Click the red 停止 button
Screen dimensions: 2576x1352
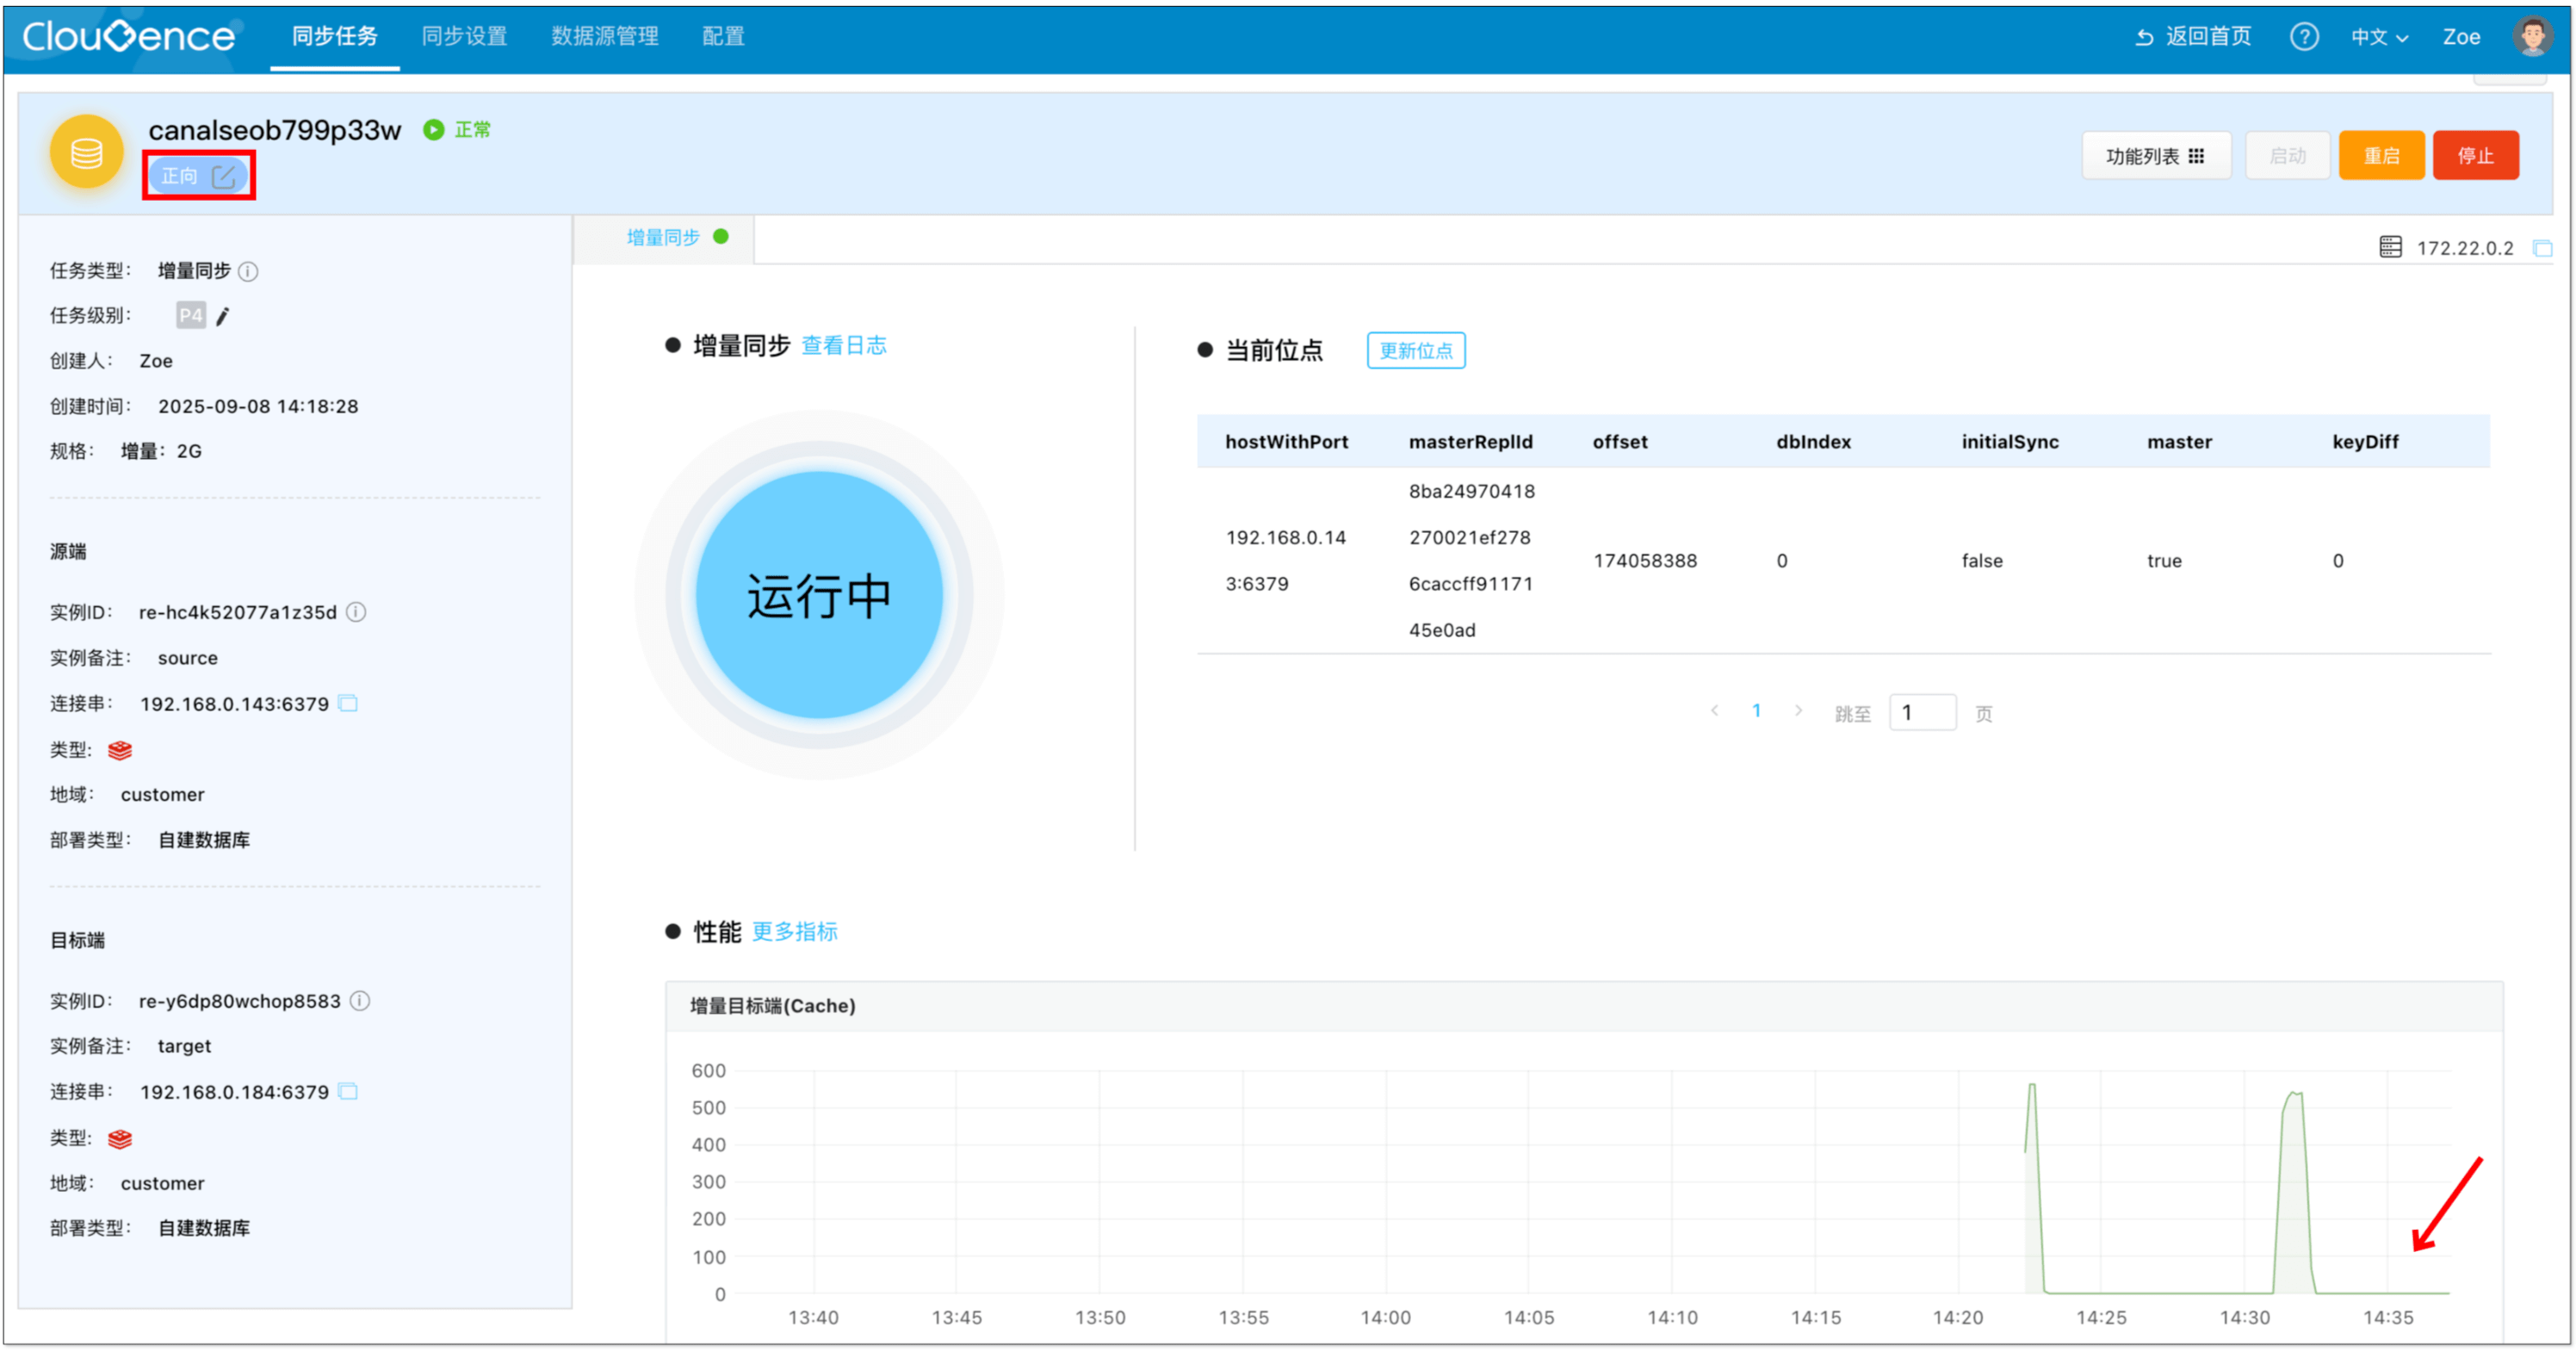click(x=2475, y=156)
